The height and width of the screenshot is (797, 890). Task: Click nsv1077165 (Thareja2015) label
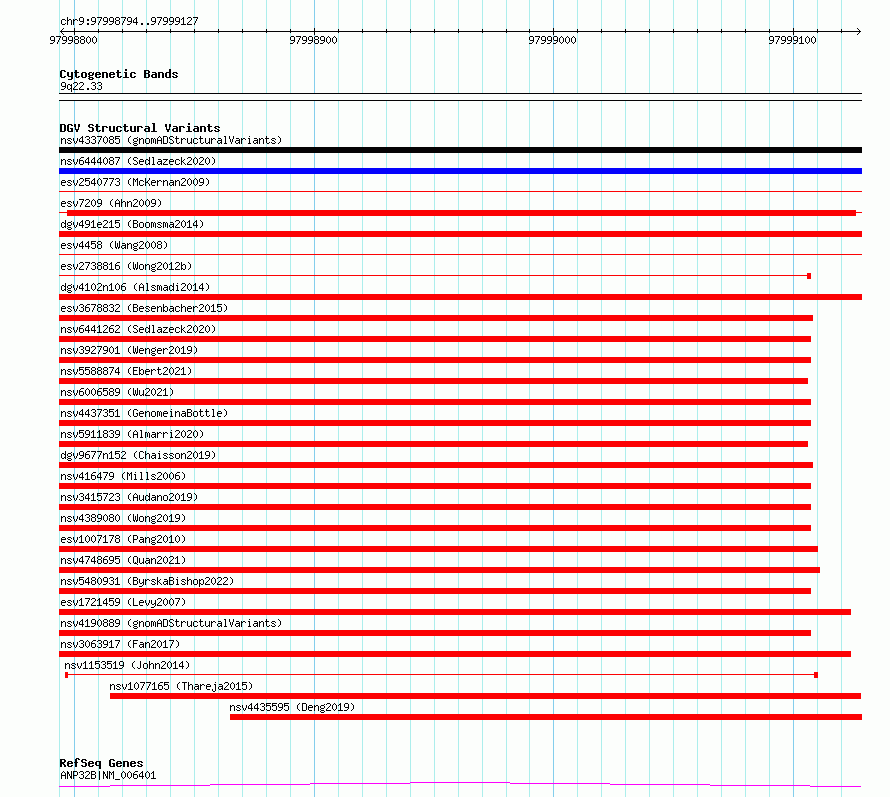coord(181,686)
